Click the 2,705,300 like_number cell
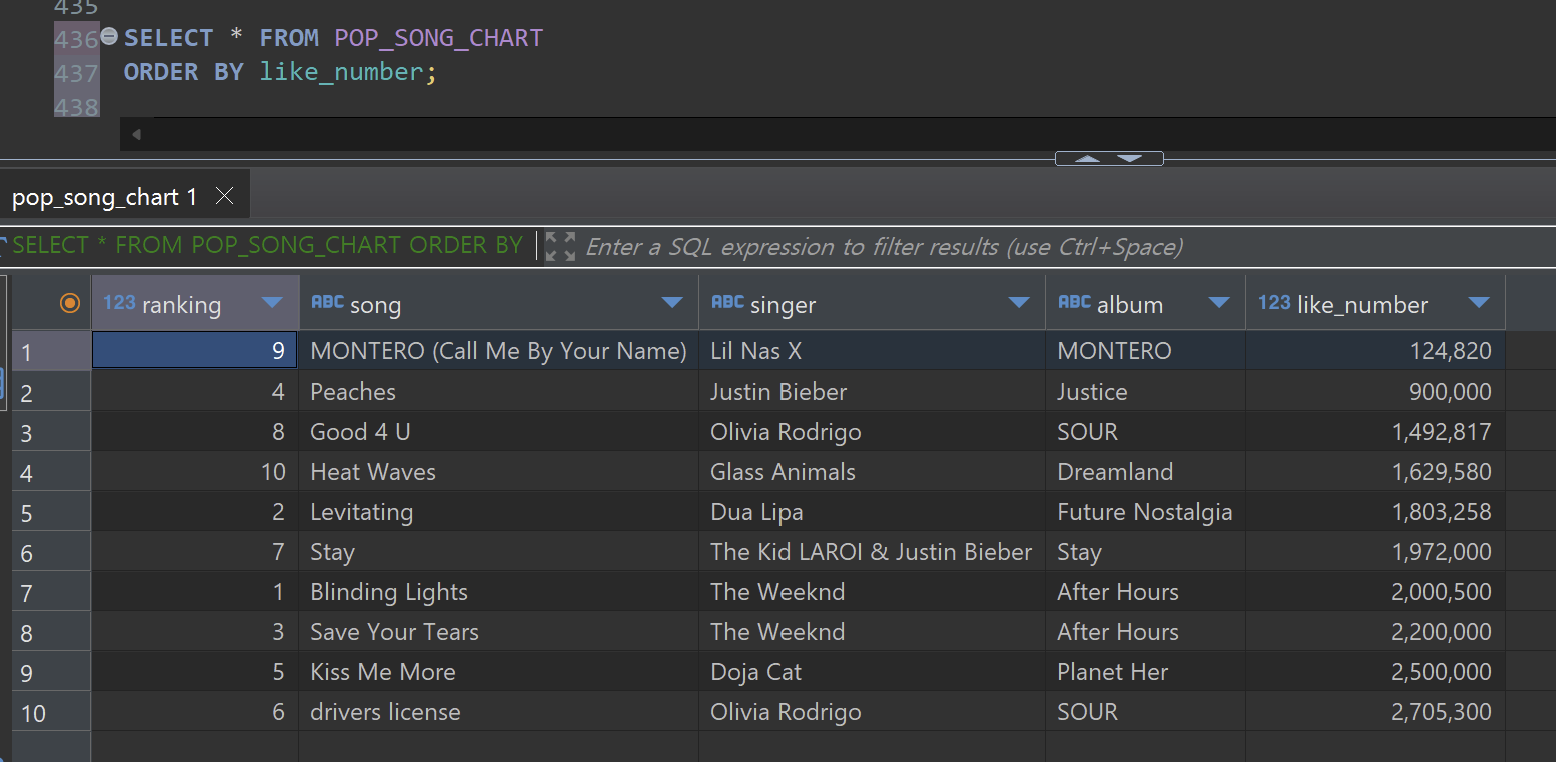The width and height of the screenshot is (1556, 762). point(1375,712)
